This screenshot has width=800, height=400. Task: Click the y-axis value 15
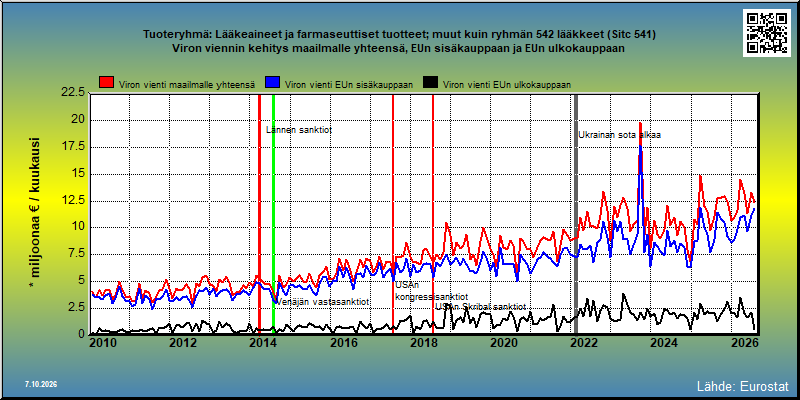(78, 173)
